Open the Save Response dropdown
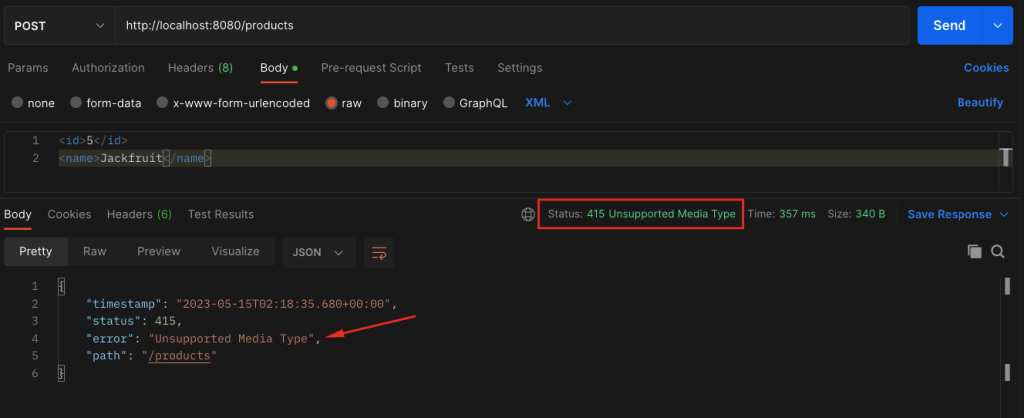Screen dimensions: 1024x418 pos(957,214)
